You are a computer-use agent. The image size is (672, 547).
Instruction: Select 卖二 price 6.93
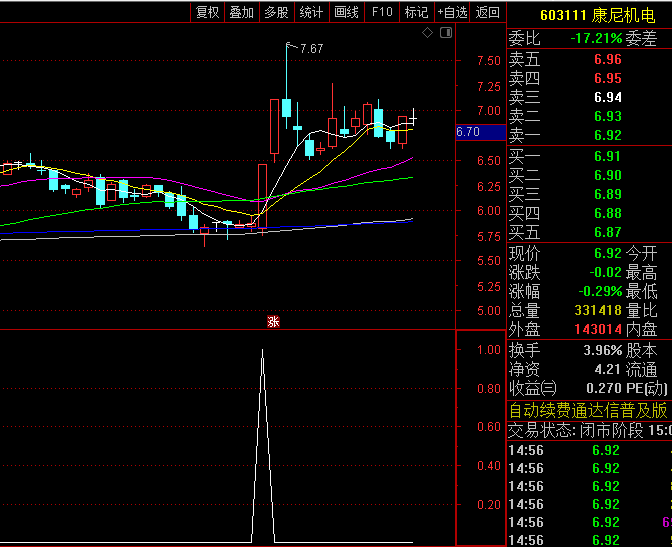click(x=608, y=116)
